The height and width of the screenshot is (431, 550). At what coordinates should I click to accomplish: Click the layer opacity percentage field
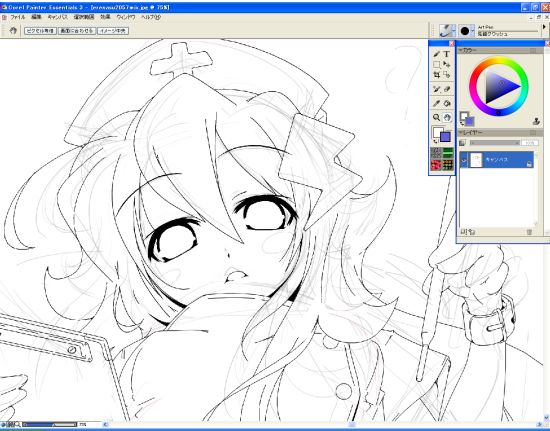coord(530,143)
